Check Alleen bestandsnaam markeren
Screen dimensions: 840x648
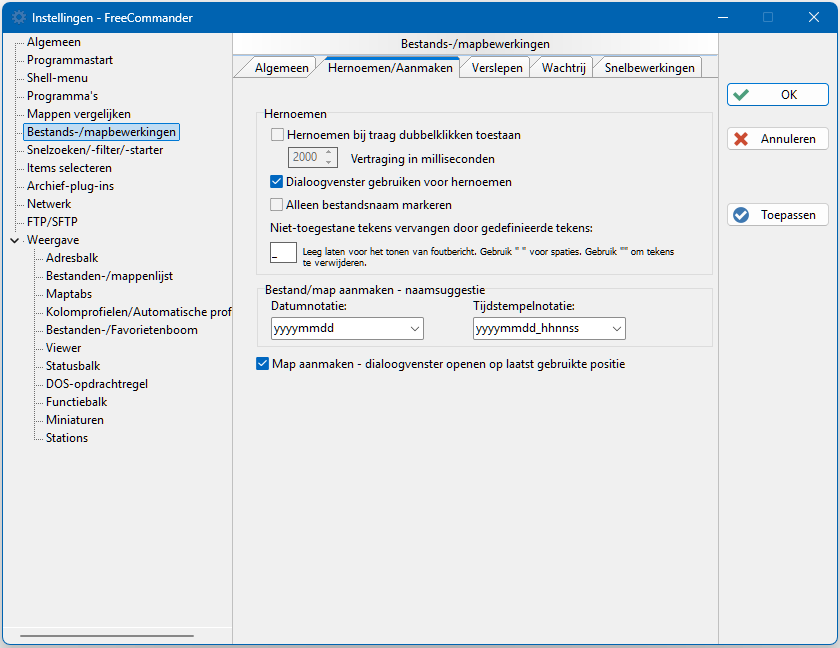click(276, 205)
